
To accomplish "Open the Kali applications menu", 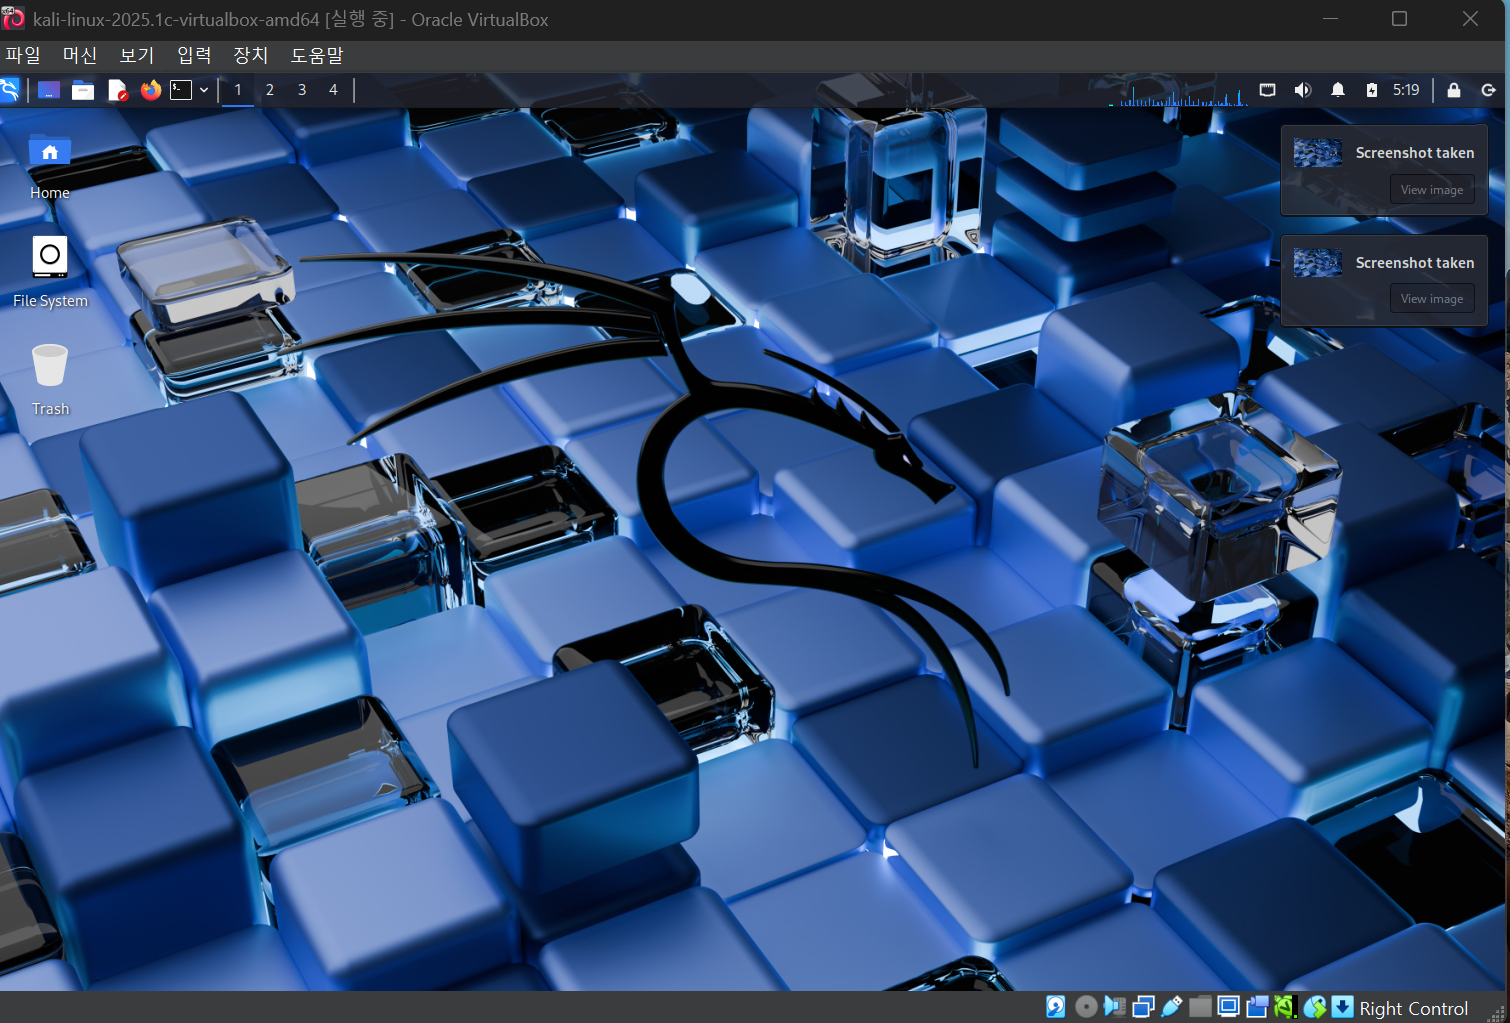I will pyautogui.click(x=9, y=90).
